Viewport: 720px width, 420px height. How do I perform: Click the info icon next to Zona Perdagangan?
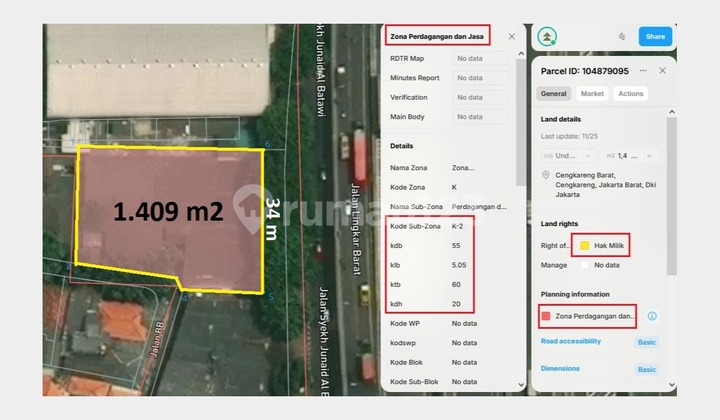652,316
